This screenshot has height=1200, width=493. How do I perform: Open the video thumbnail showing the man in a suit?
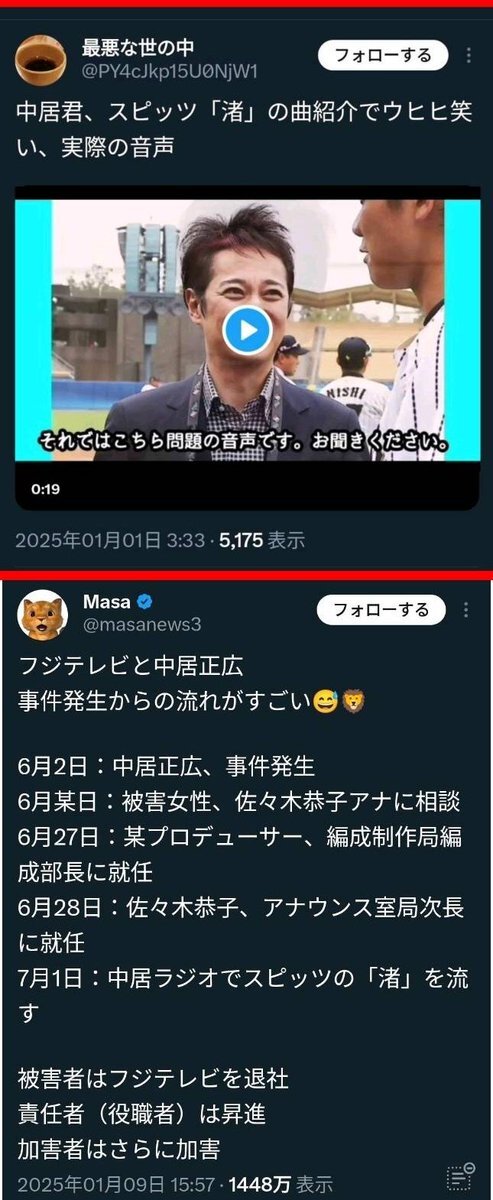click(247, 331)
